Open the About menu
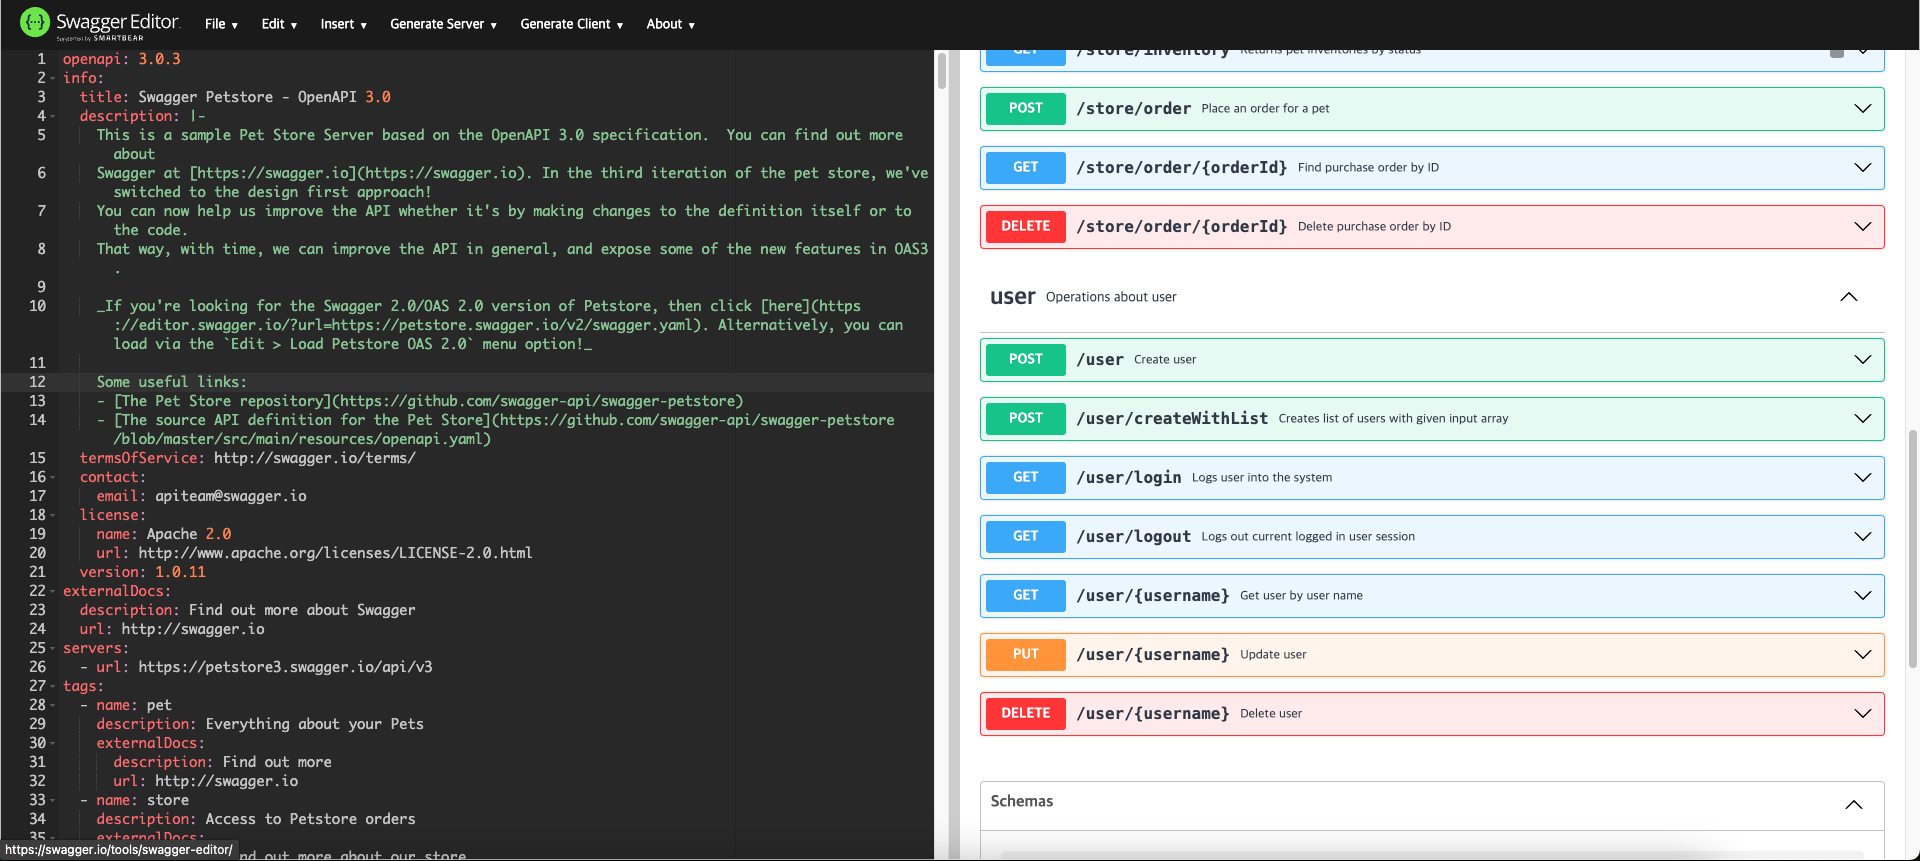This screenshot has height=861, width=1920. point(670,24)
